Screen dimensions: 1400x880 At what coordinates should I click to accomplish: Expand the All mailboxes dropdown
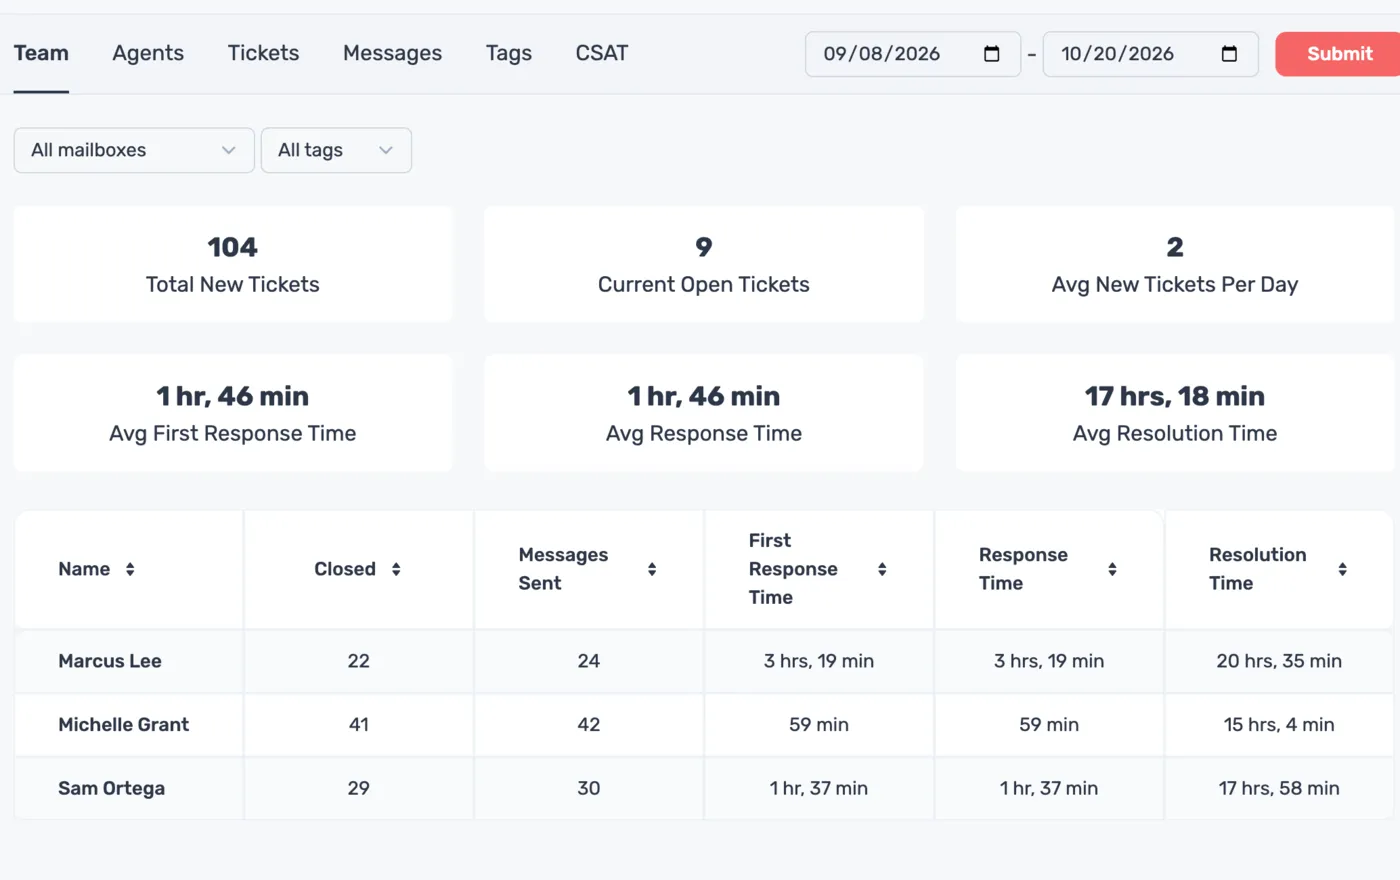tap(134, 150)
